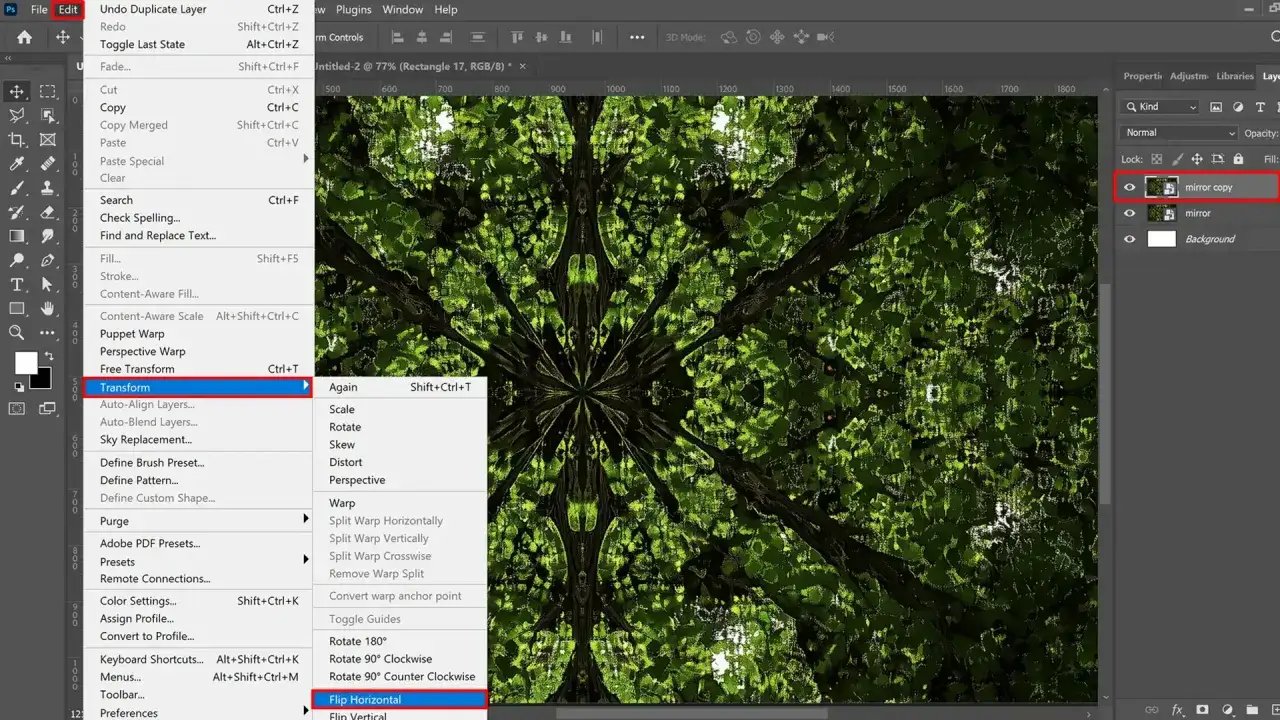1280x720 pixels.
Task: Toggle Lock all padlock icon
Action: pyautogui.click(x=1238, y=159)
